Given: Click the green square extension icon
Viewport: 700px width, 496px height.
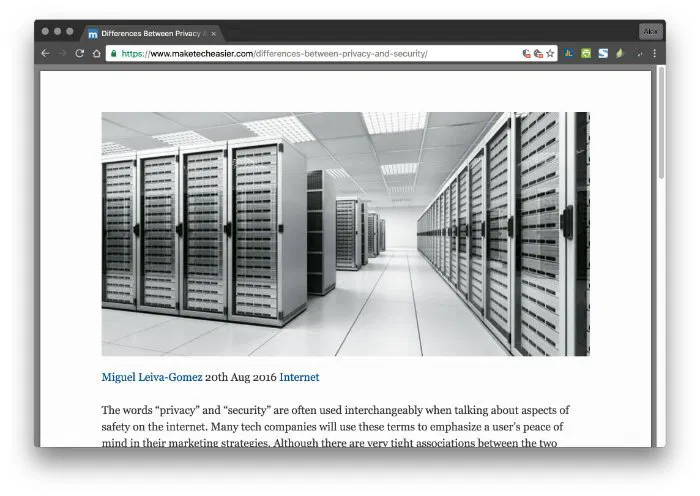Looking at the screenshot, I should [586, 53].
